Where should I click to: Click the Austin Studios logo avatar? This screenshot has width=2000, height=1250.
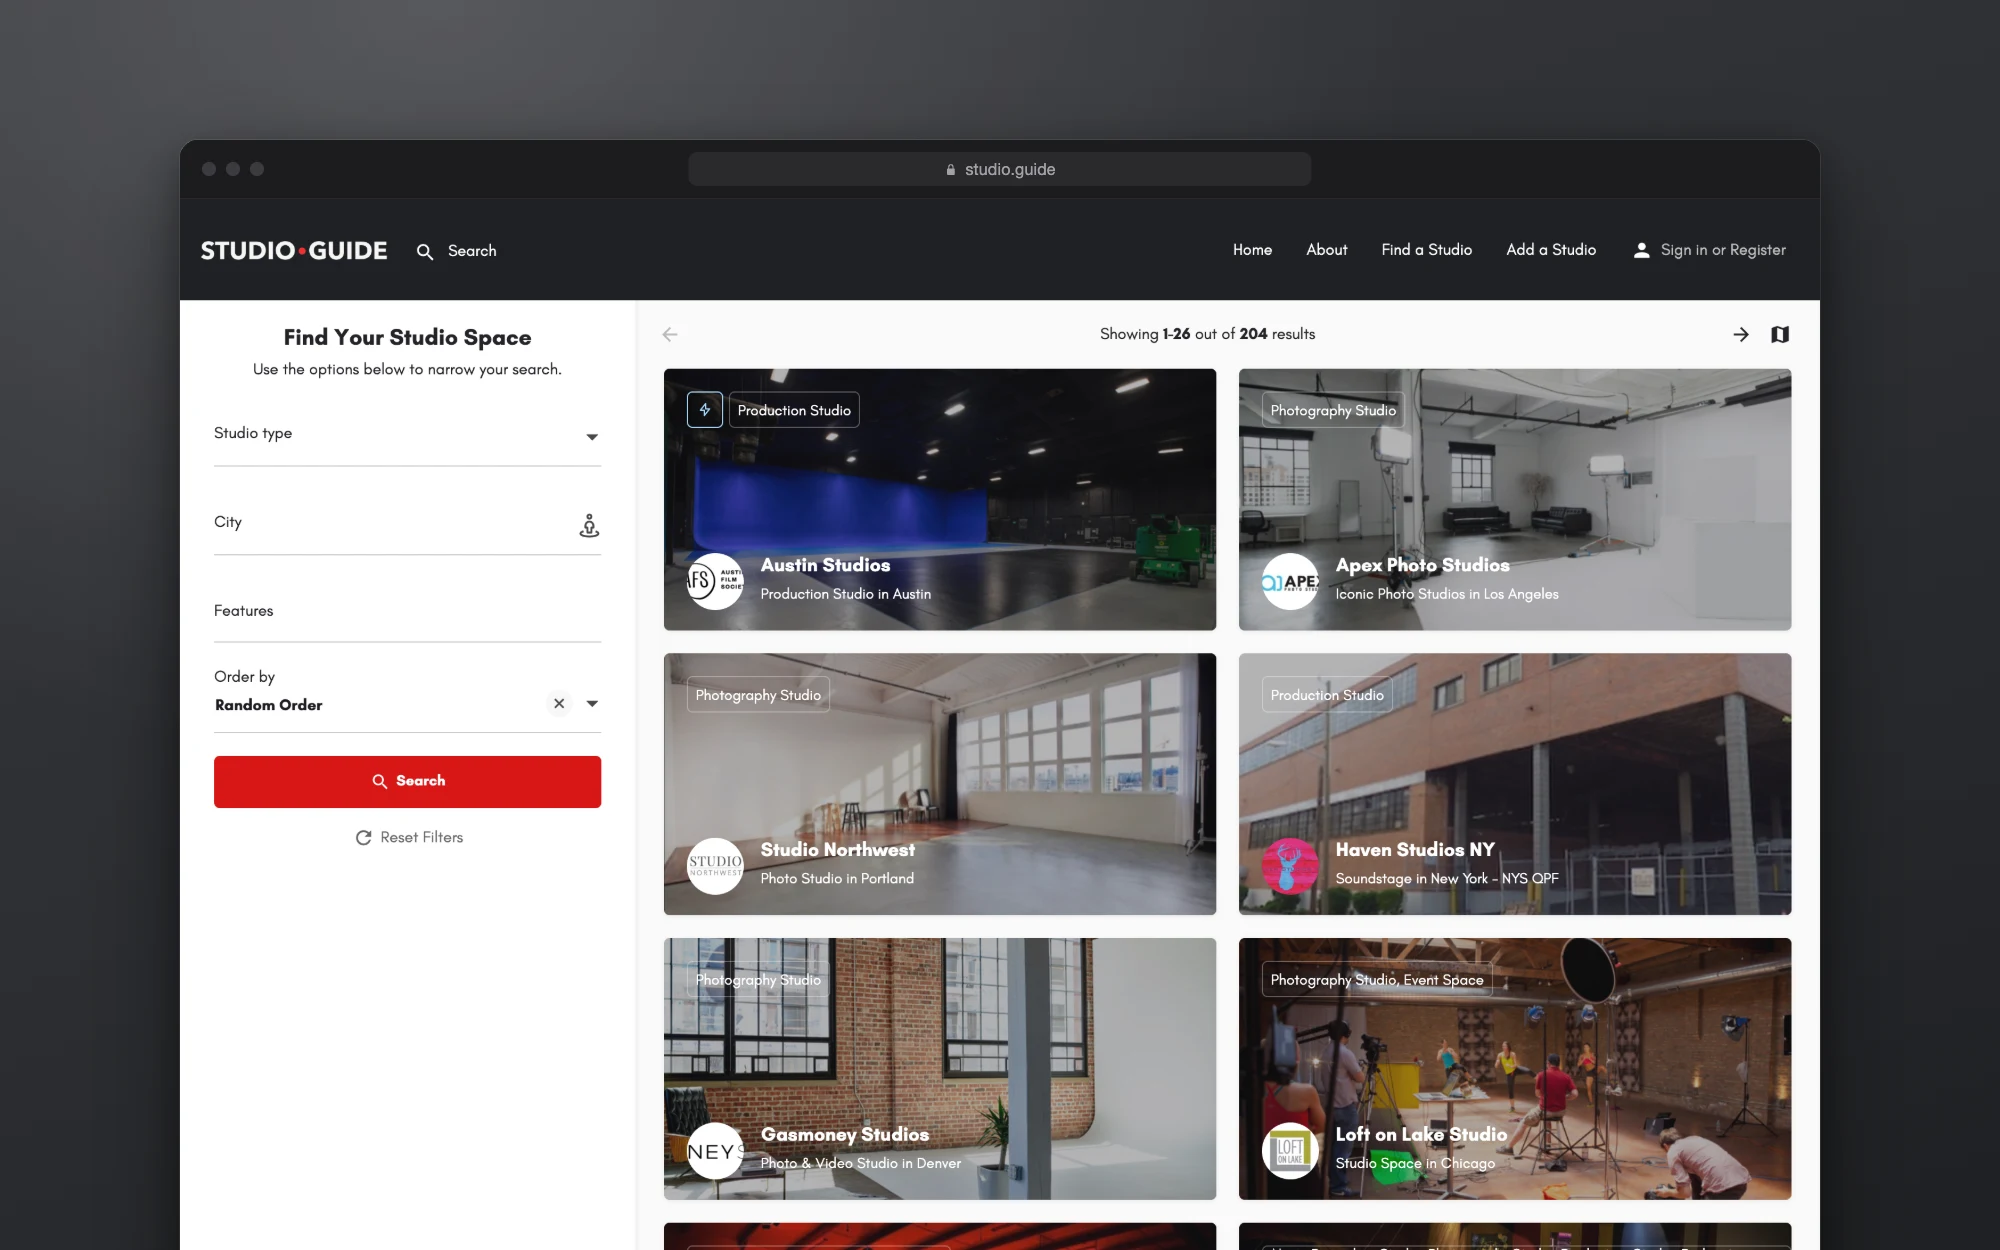click(x=715, y=581)
